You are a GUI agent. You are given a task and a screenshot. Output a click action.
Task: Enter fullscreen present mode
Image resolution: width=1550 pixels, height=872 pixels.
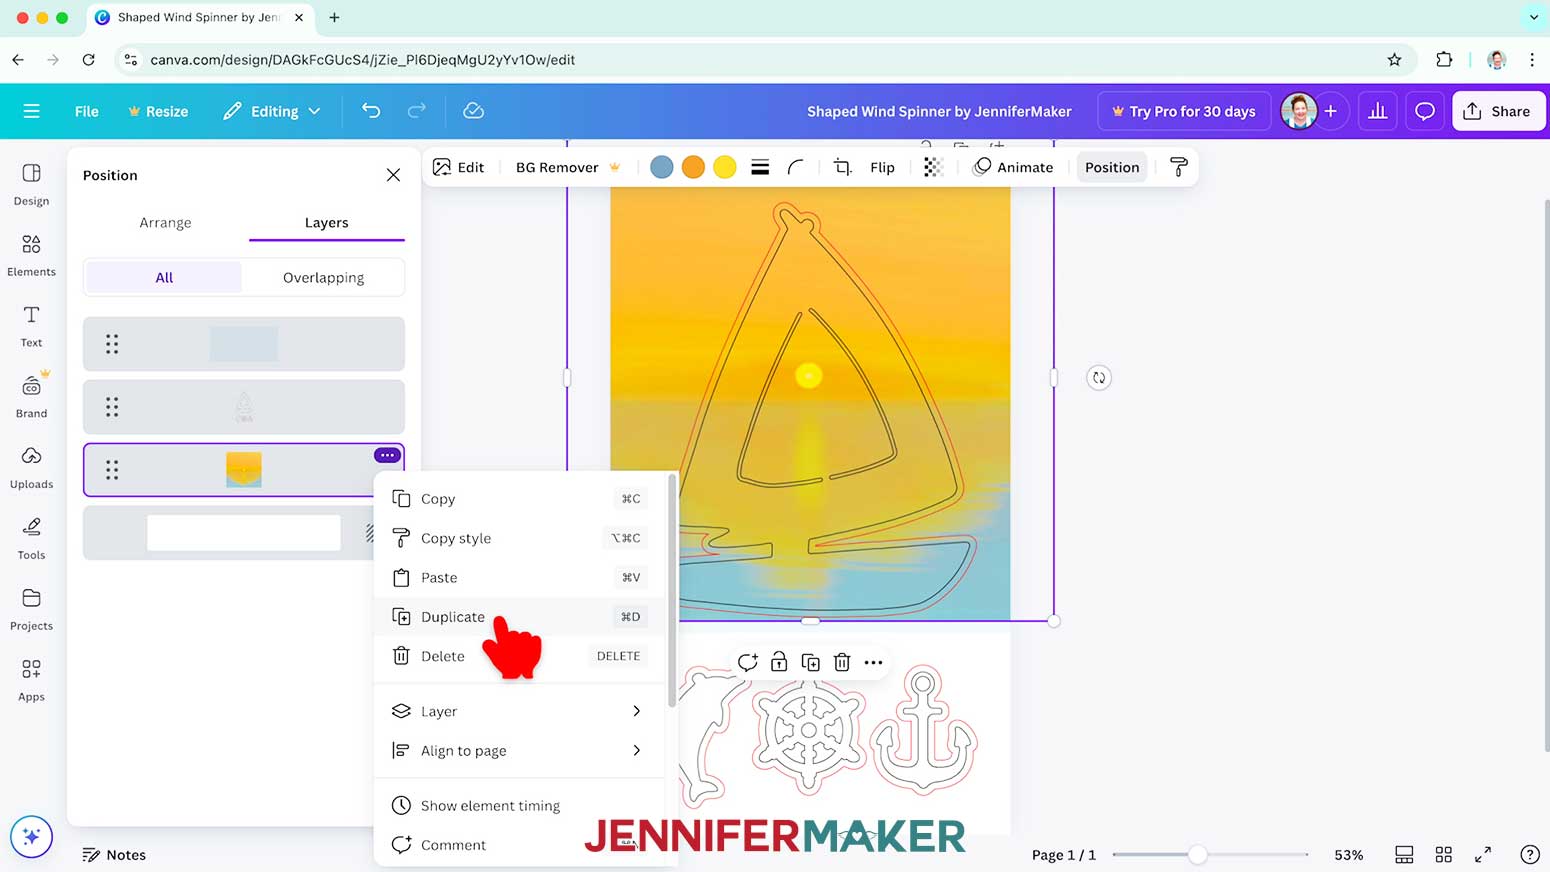pos(1483,855)
